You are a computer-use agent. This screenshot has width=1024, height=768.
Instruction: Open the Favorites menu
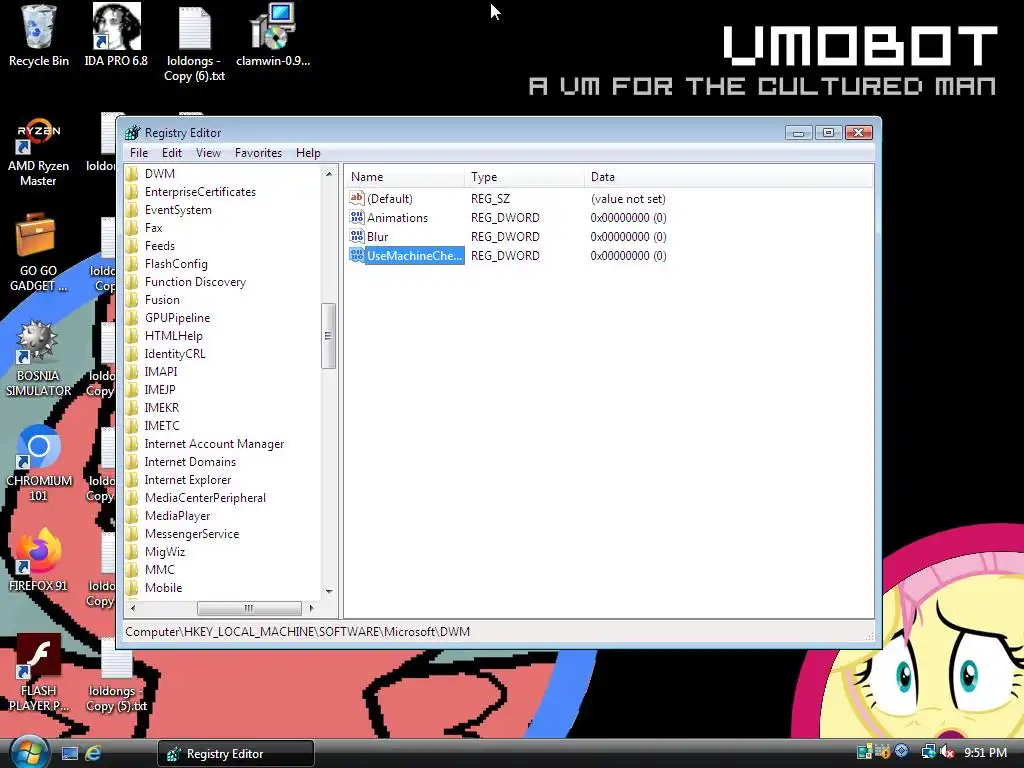click(x=258, y=153)
